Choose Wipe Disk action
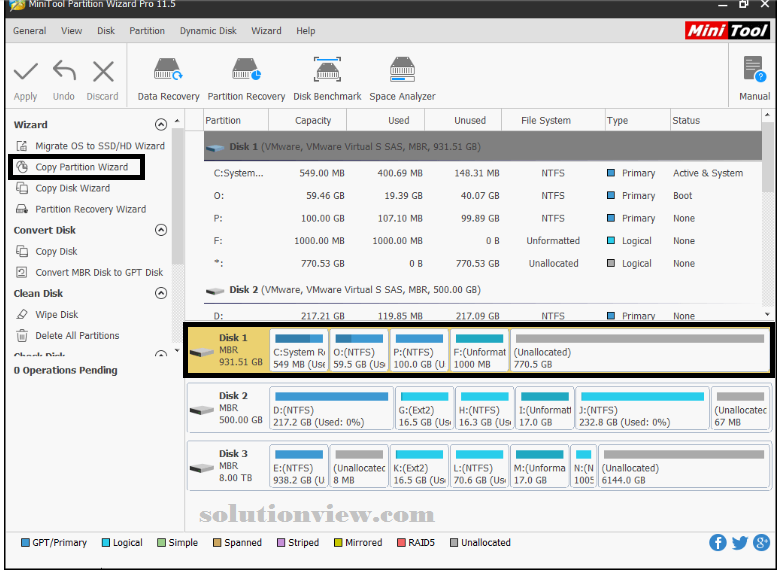777x570 pixels. pos(56,315)
